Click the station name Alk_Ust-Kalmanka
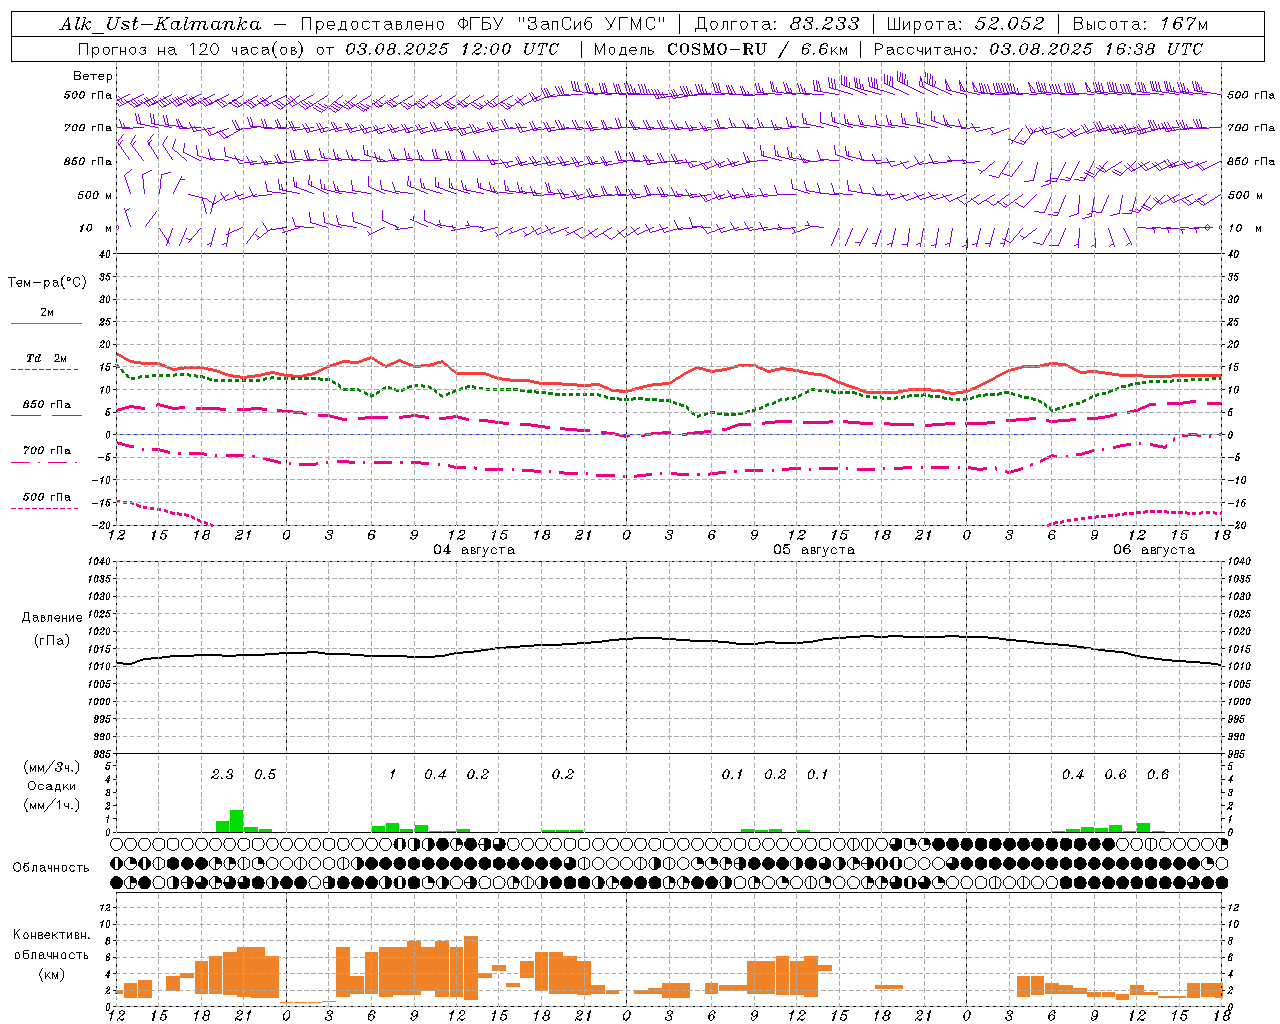The width and height of the screenshot is (1280, 1024). pyautogui.click(x=161, y=24)
